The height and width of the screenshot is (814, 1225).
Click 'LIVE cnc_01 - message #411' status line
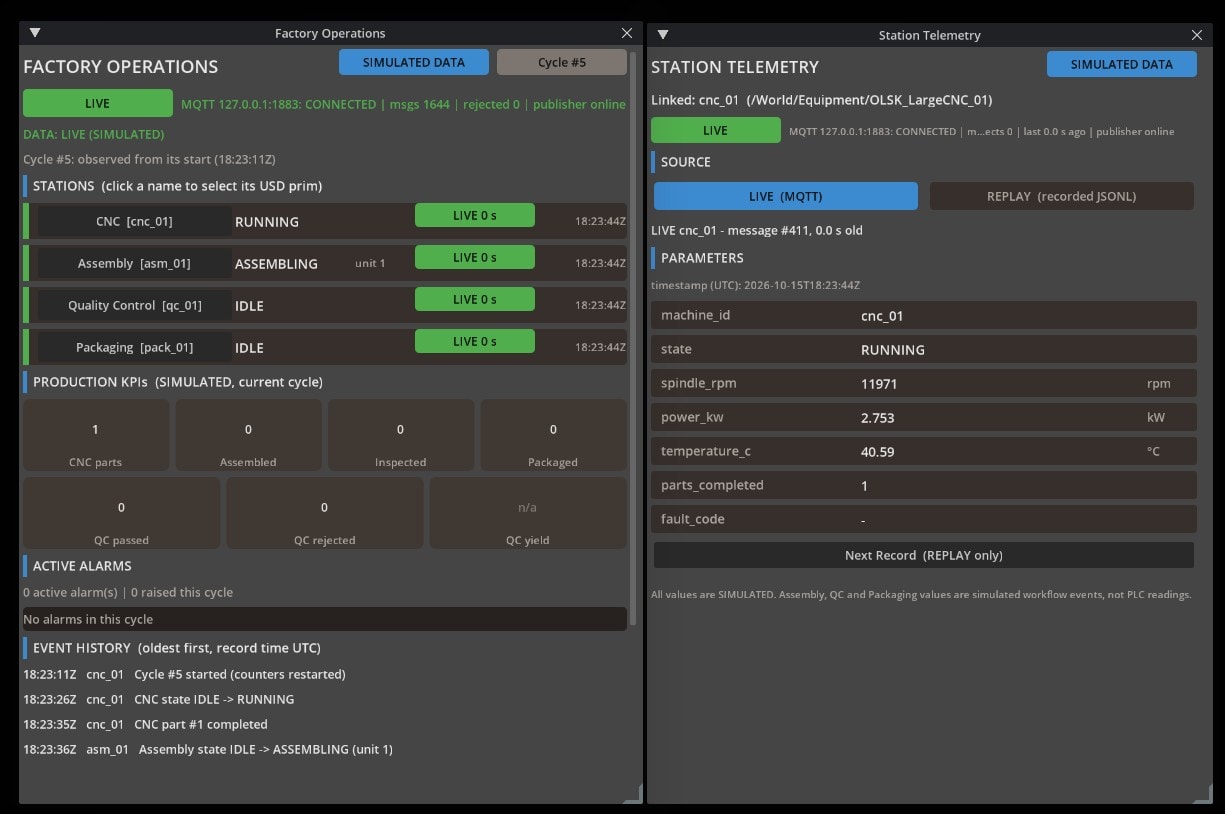click(x=757, y=230)
